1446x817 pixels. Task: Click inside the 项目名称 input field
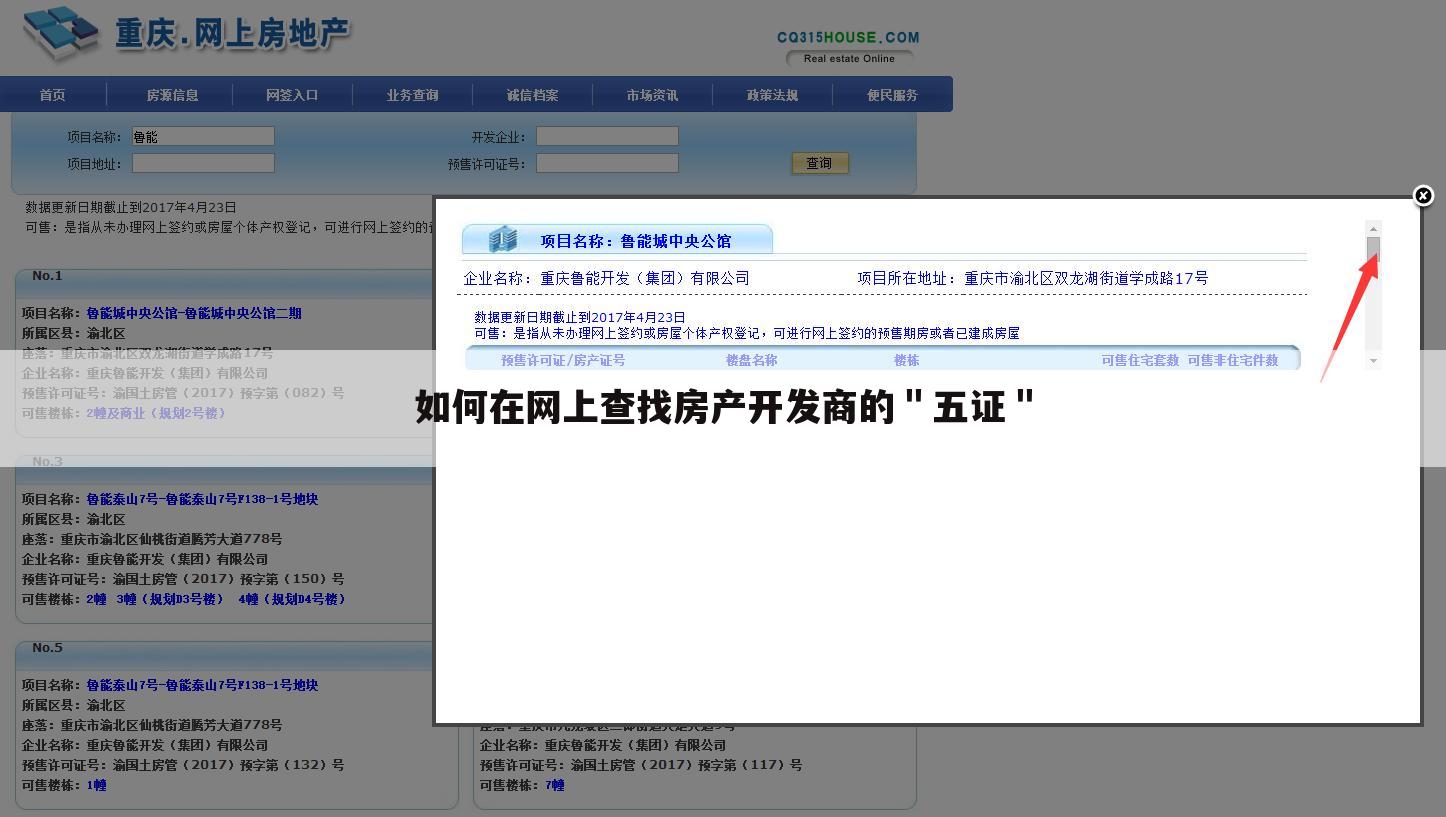(202, 136)
